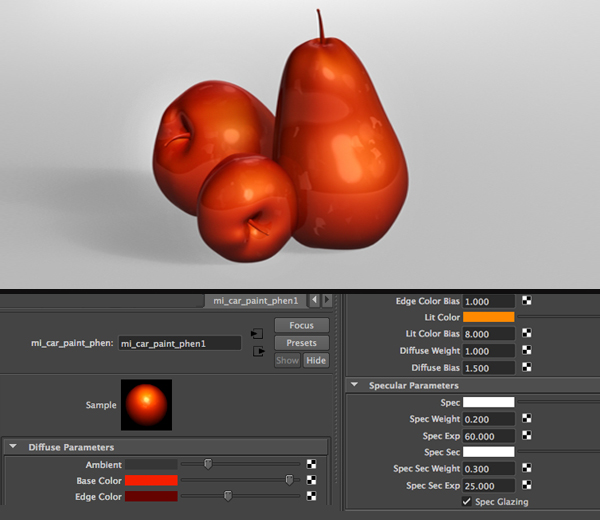The width and height of the screenshot is (600, 520).
Task: Open the red Base Color swatch
Action: click(151, 480)
